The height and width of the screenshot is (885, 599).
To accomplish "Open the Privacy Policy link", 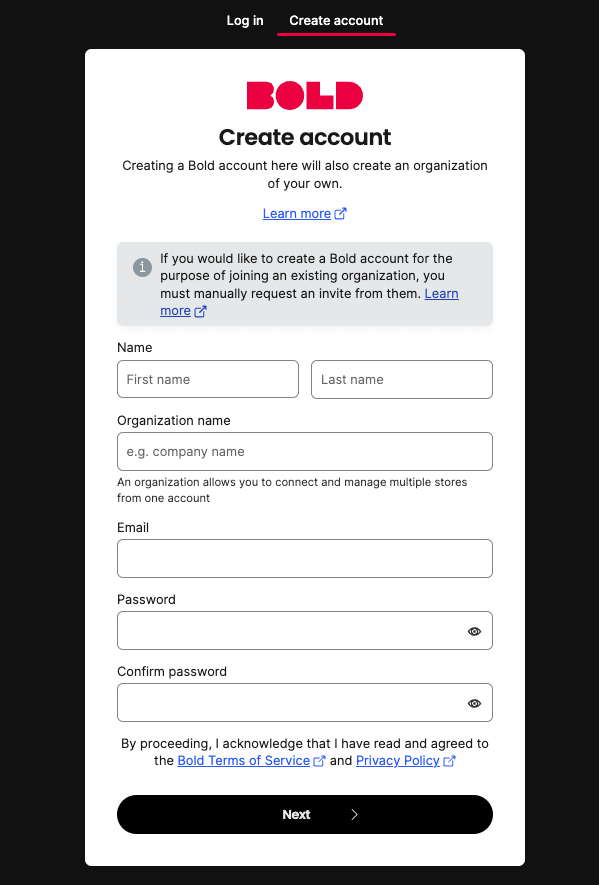I will 398,760.
